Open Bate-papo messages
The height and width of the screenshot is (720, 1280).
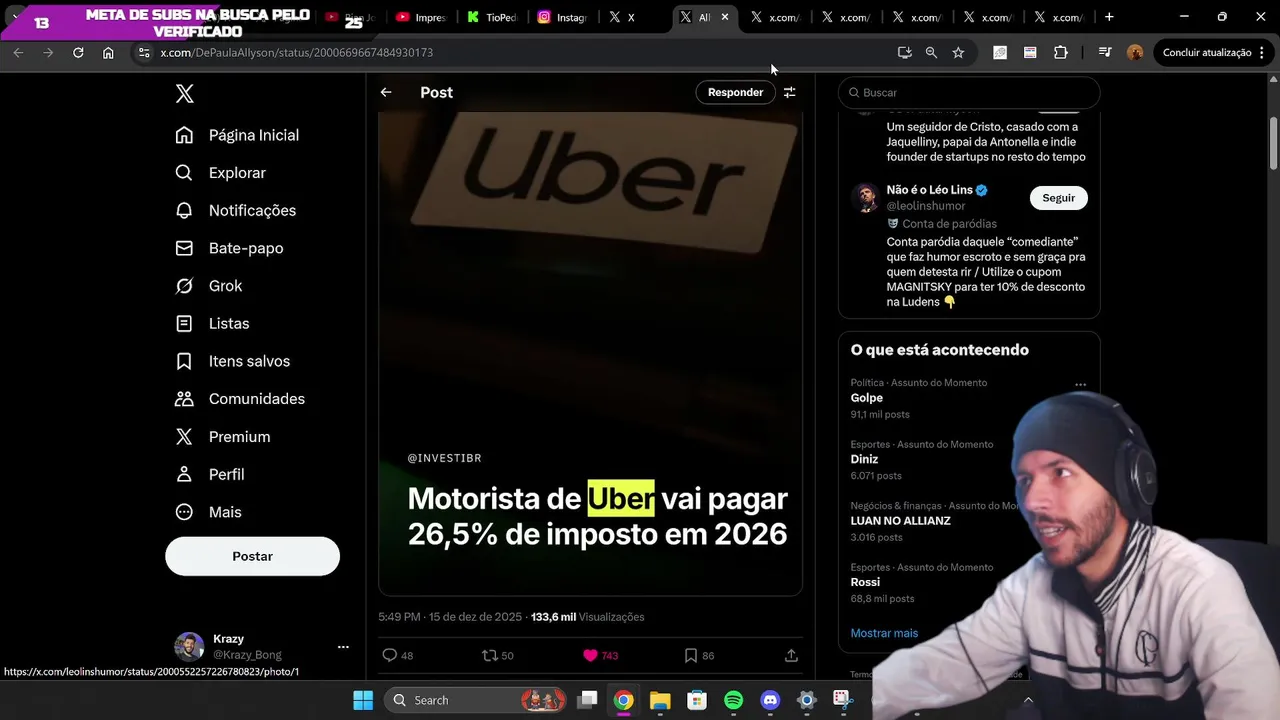(229, 248)
